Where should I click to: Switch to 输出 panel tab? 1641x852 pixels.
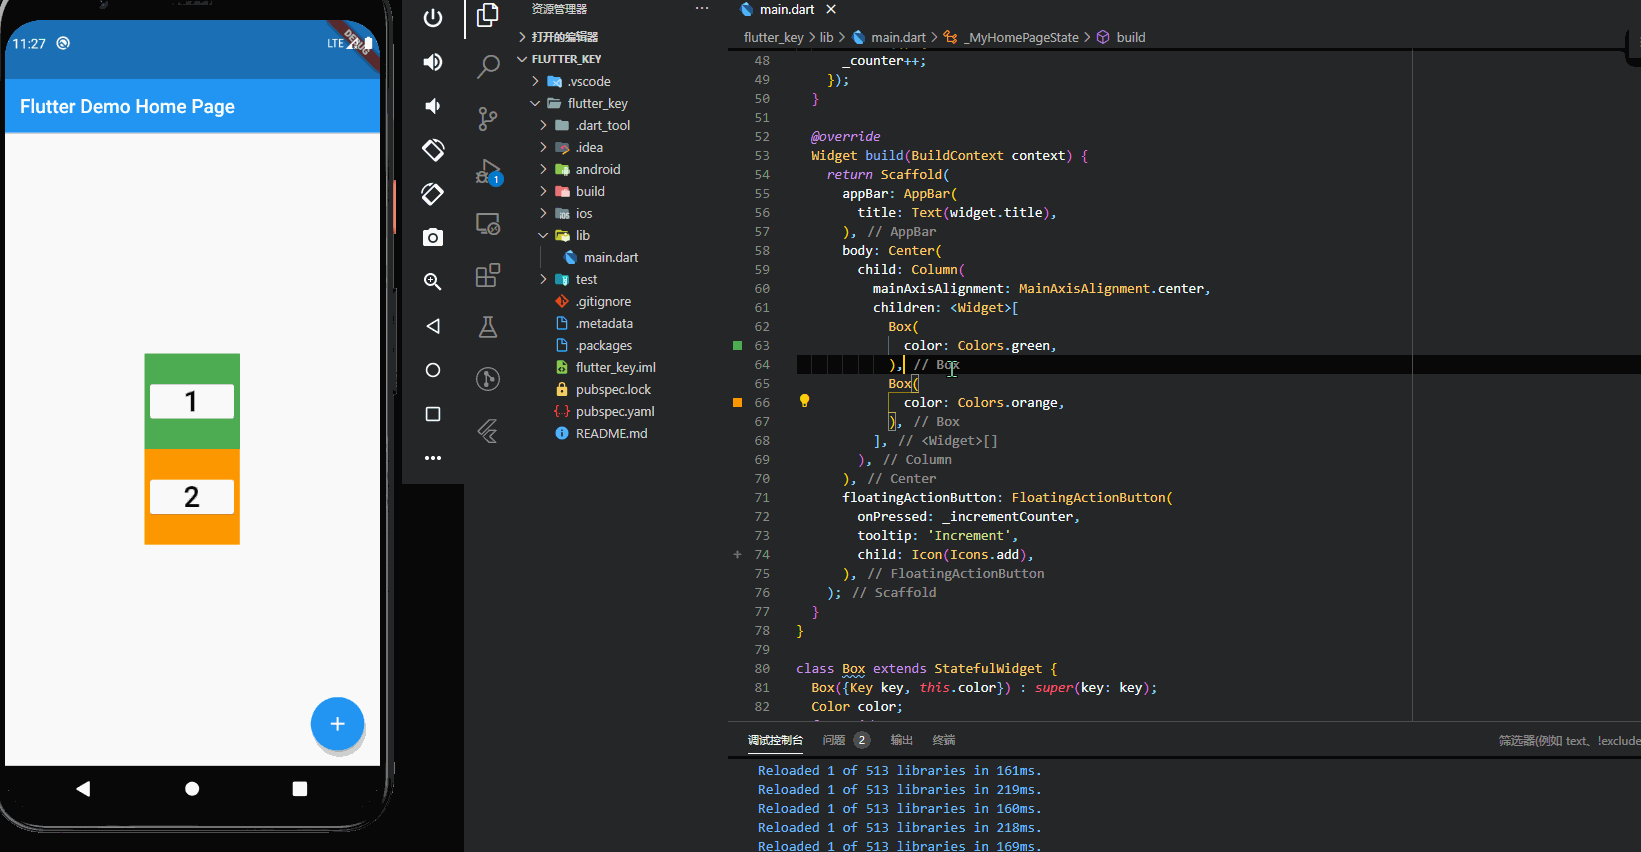902,740
